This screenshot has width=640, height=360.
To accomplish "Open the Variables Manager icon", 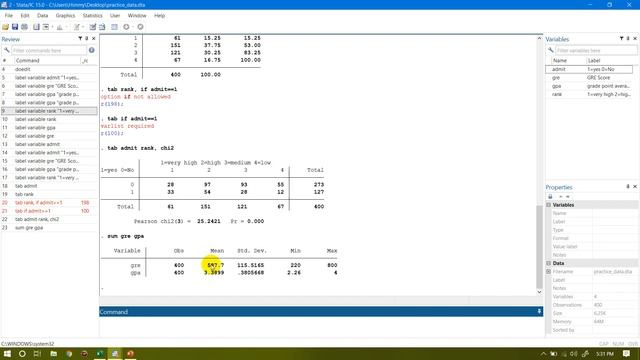I will click(x=114, y=27).
